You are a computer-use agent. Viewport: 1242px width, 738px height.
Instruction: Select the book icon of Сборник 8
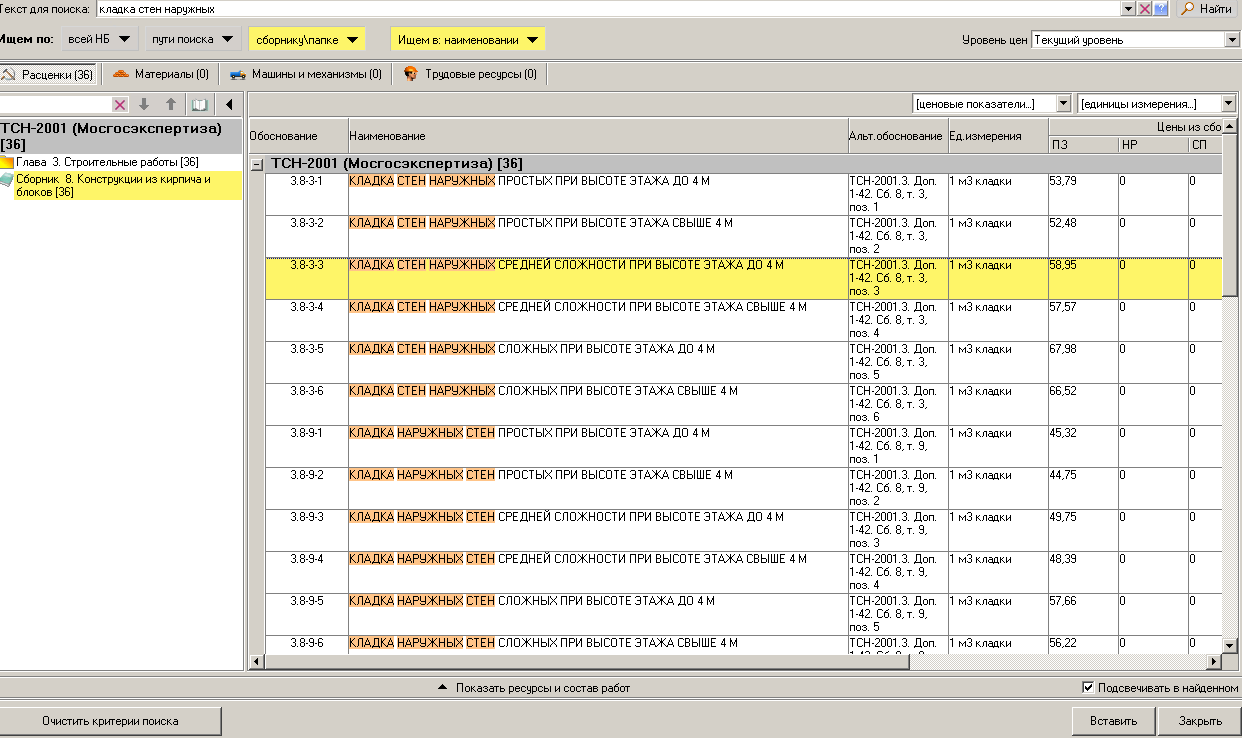point(7,179)
